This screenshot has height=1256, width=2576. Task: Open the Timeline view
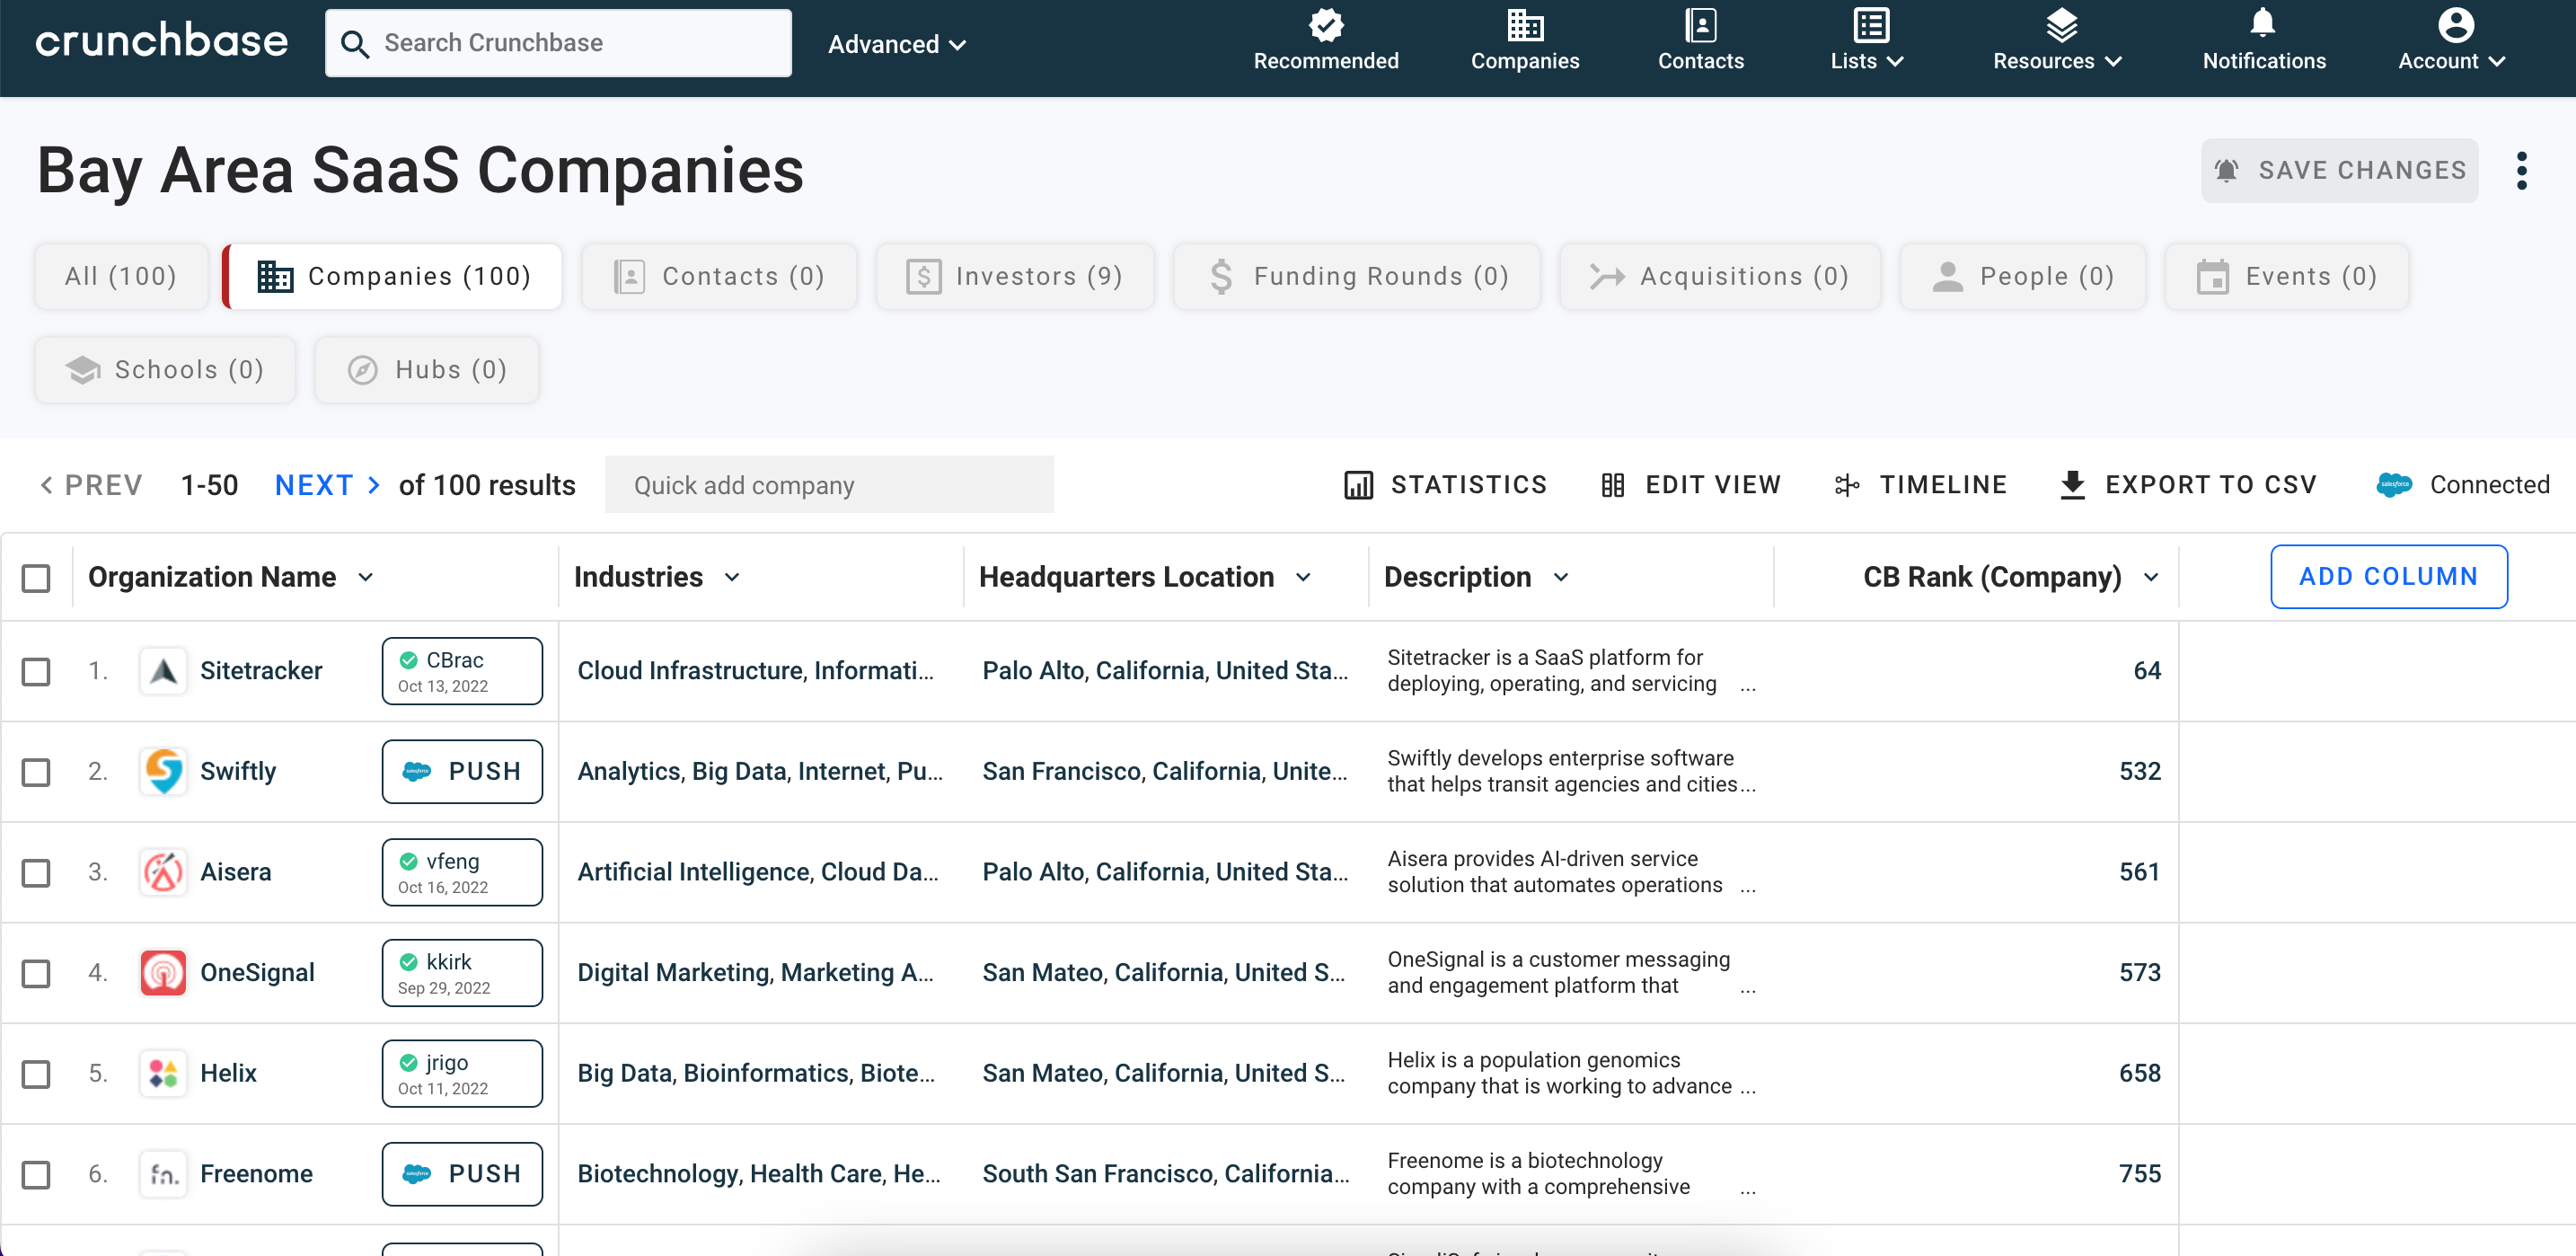pos(1920,485)
